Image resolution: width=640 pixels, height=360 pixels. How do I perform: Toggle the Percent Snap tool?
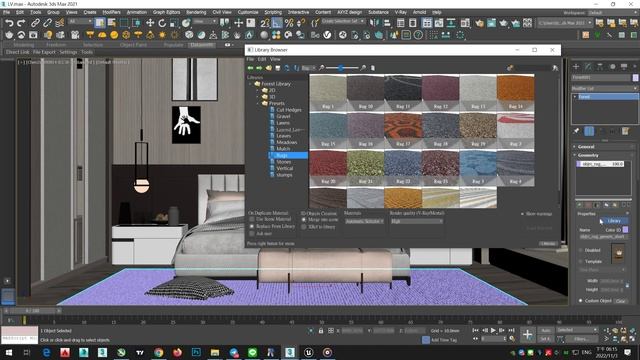[289, 23]
